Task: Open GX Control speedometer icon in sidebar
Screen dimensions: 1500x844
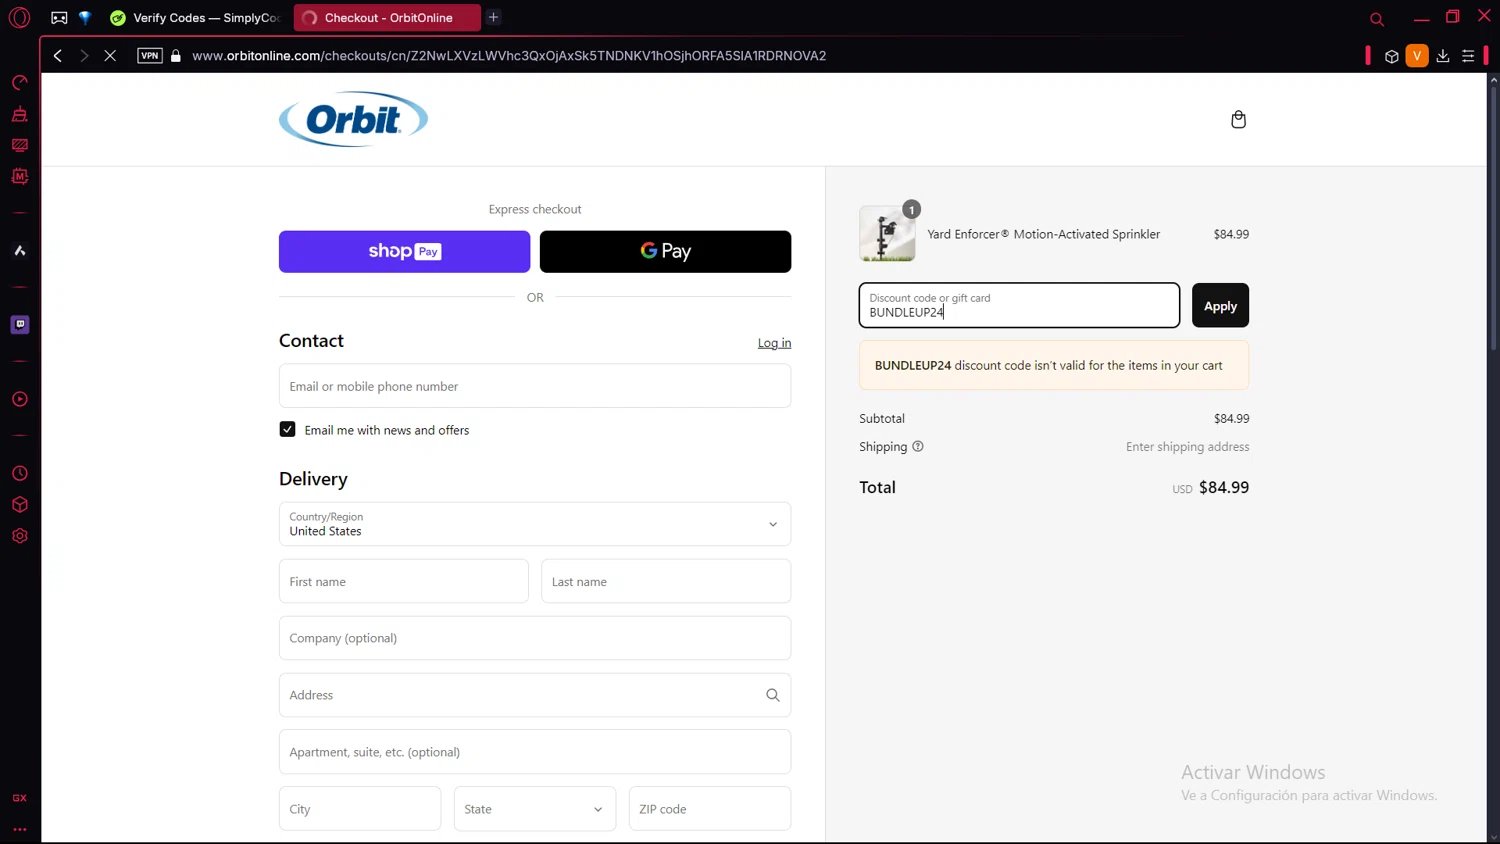Action: click(19, 82)
